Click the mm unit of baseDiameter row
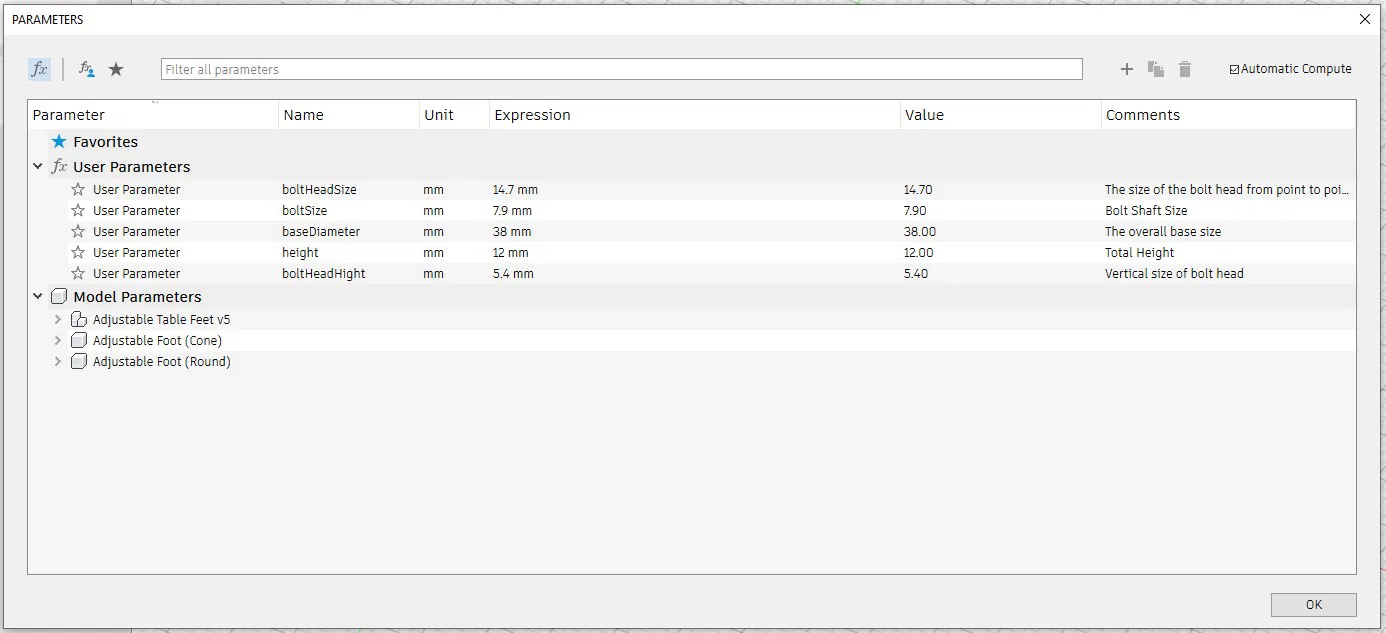 click(433, 231)
